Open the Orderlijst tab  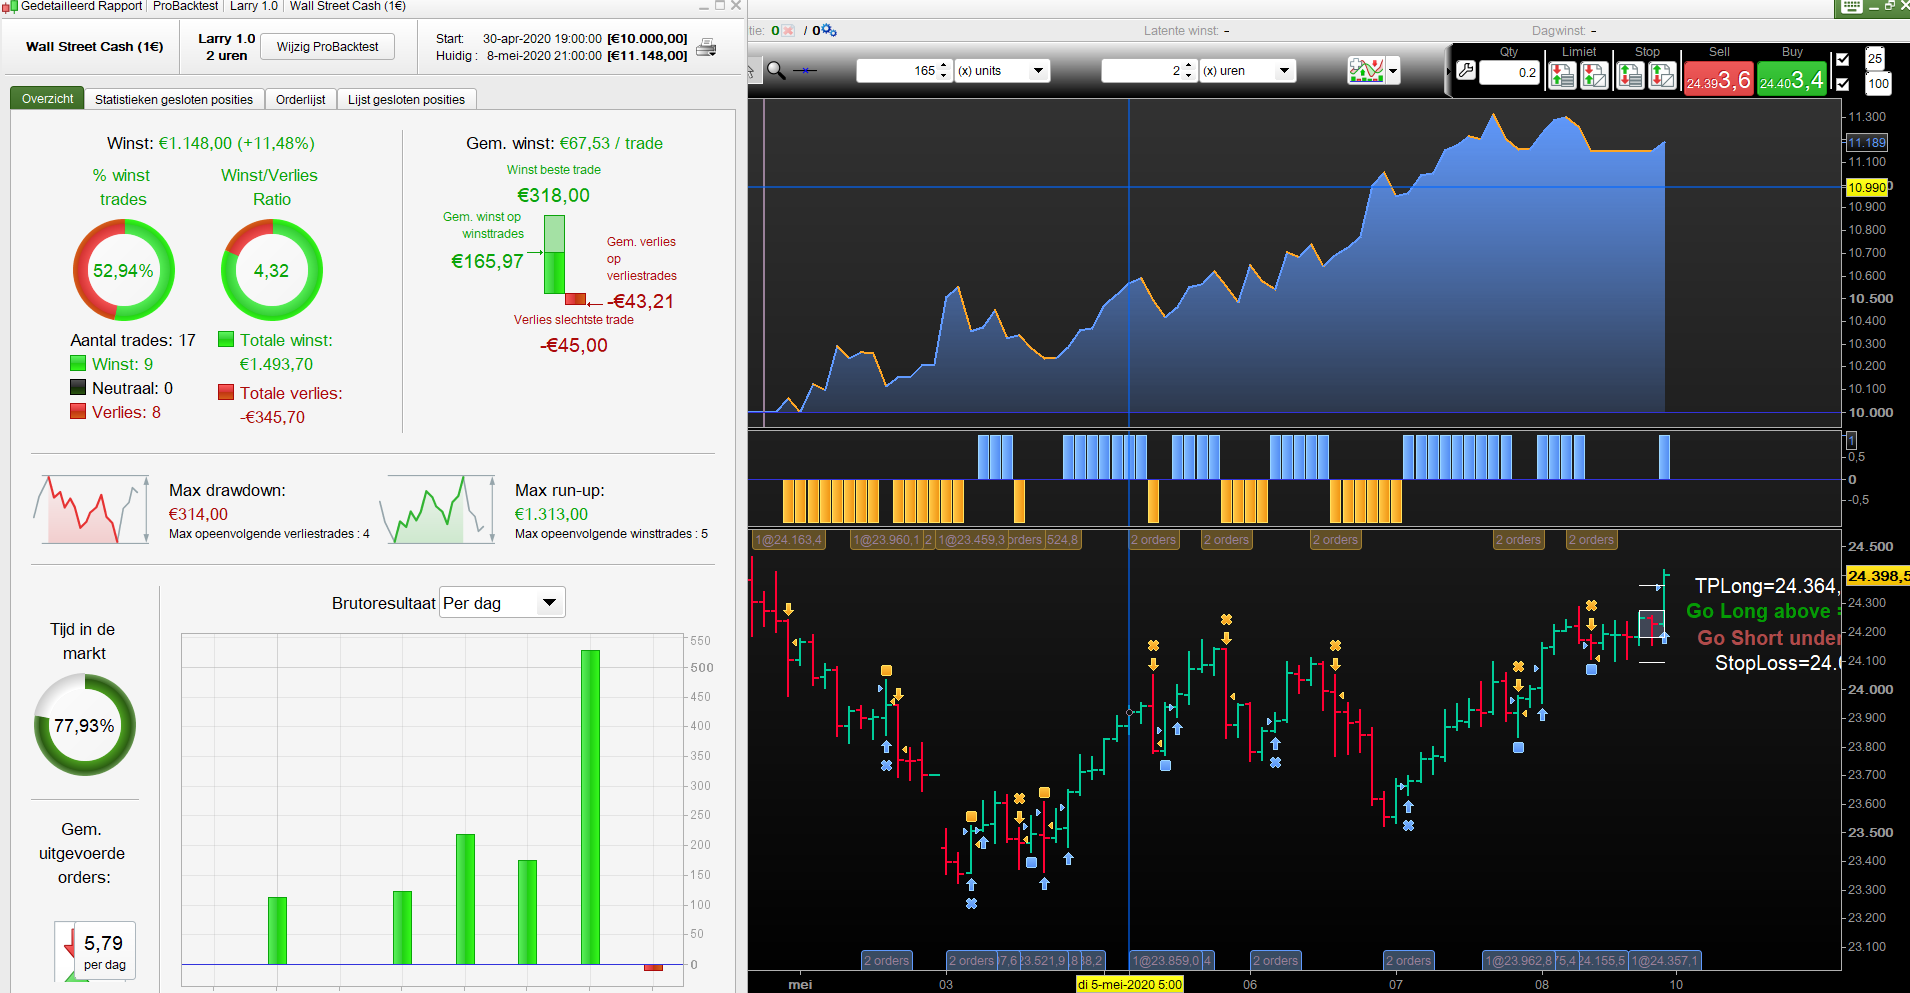[301, 99]
